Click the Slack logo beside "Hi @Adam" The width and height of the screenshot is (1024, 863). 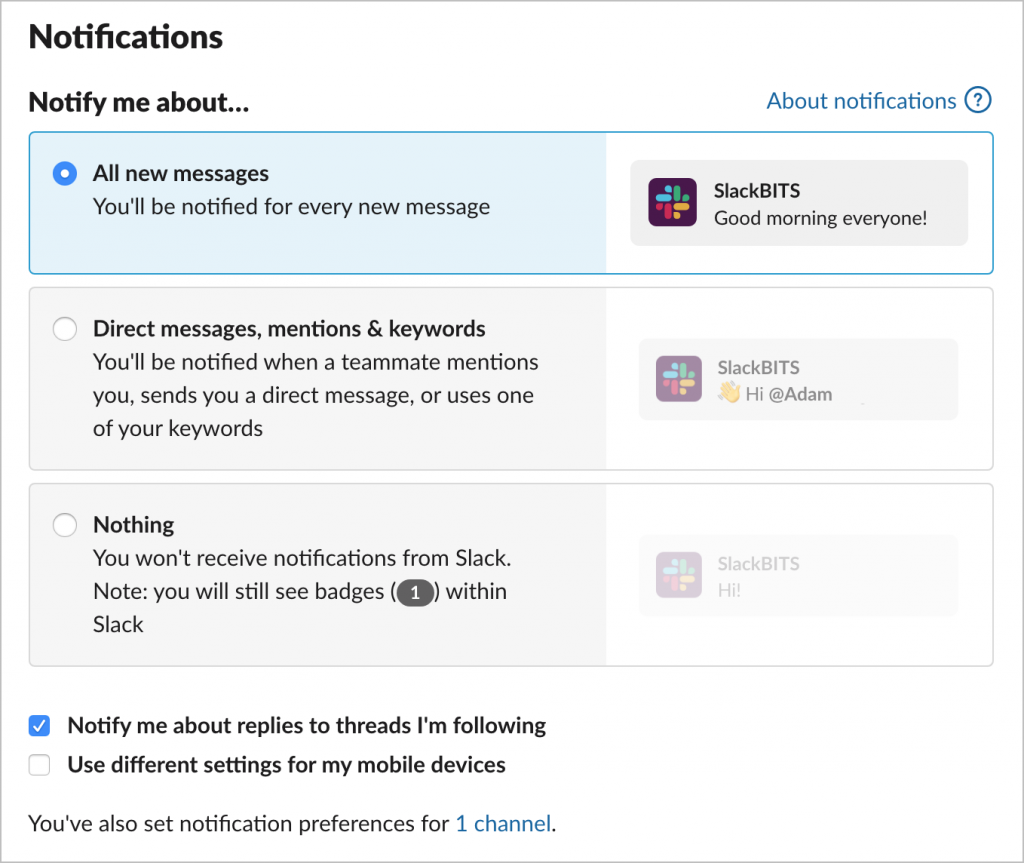pos(679,379)
